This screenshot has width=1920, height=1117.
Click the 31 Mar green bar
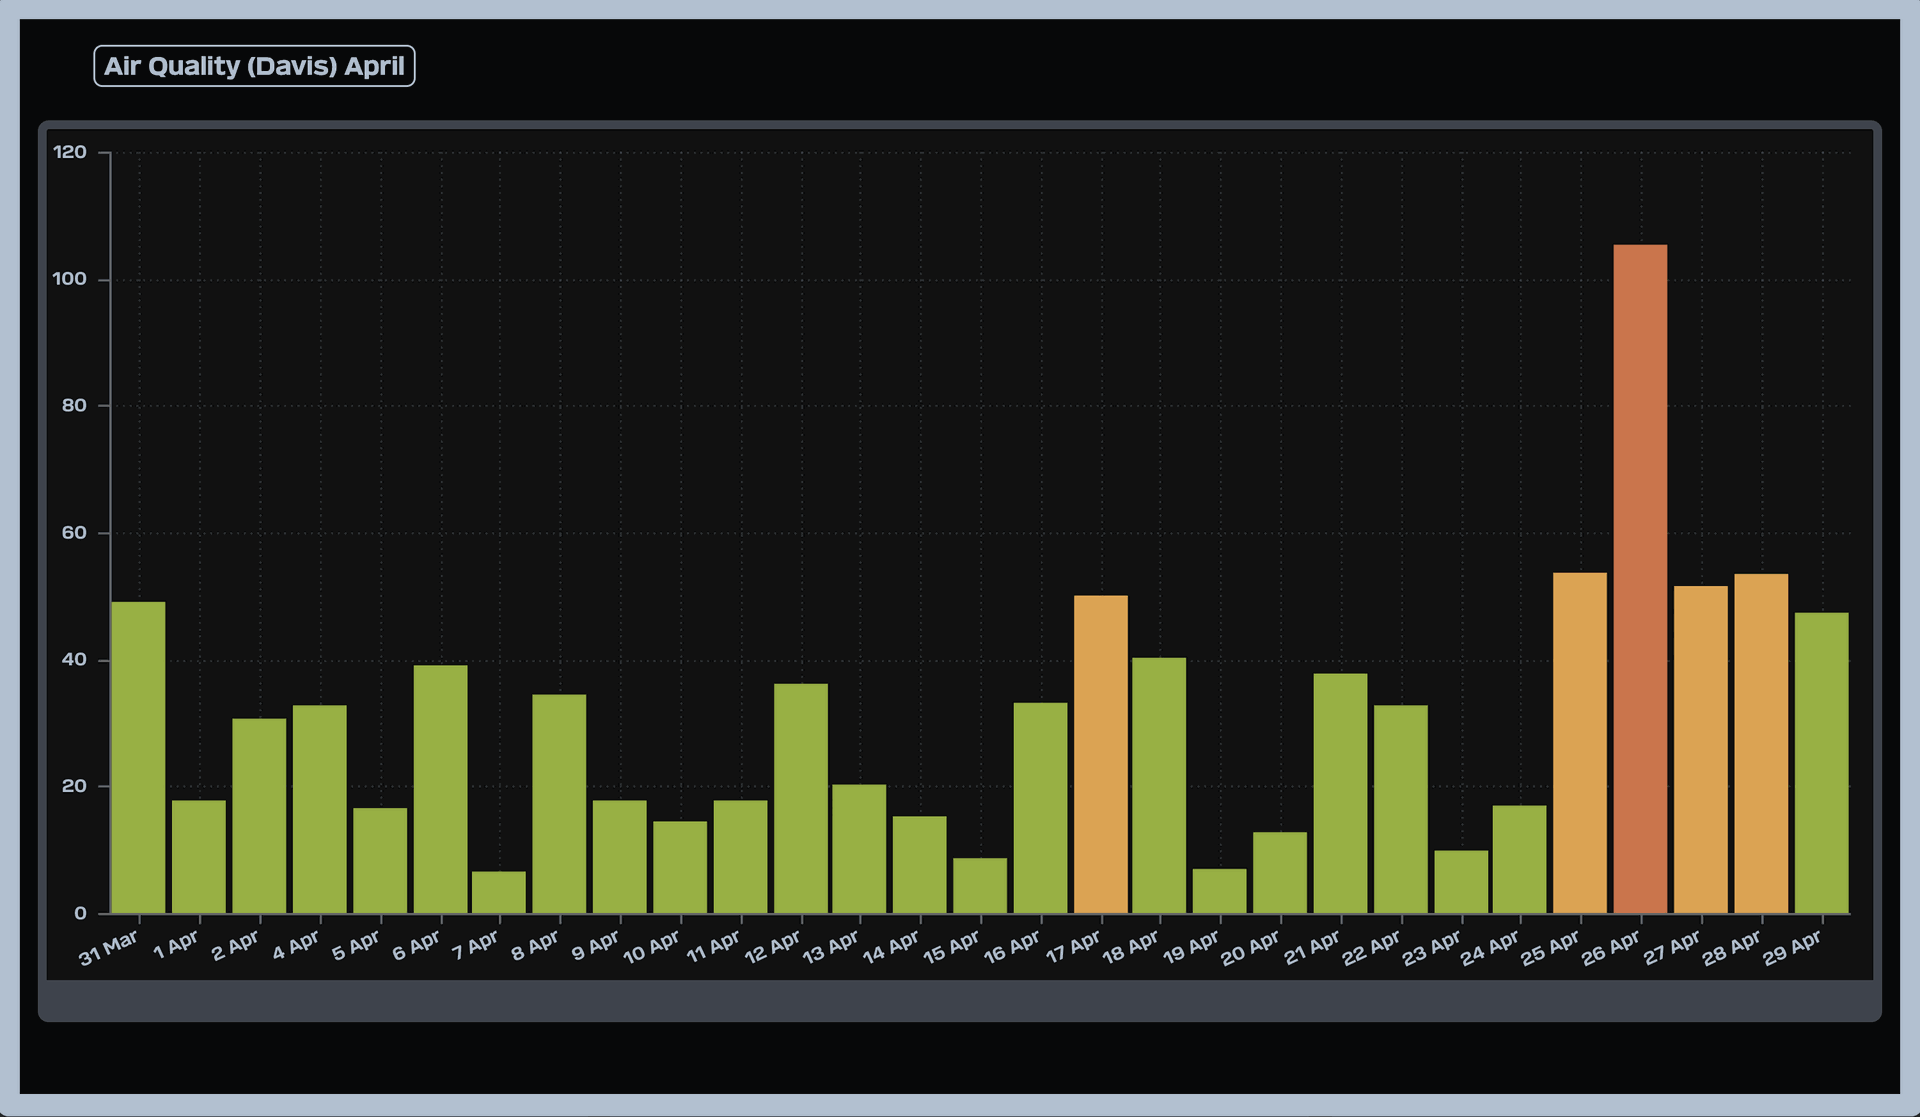click(x=138, y=758)
